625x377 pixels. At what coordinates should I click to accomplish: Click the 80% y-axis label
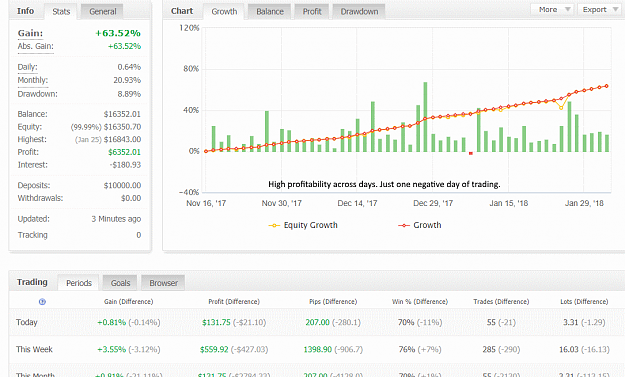tap(191, 69)
